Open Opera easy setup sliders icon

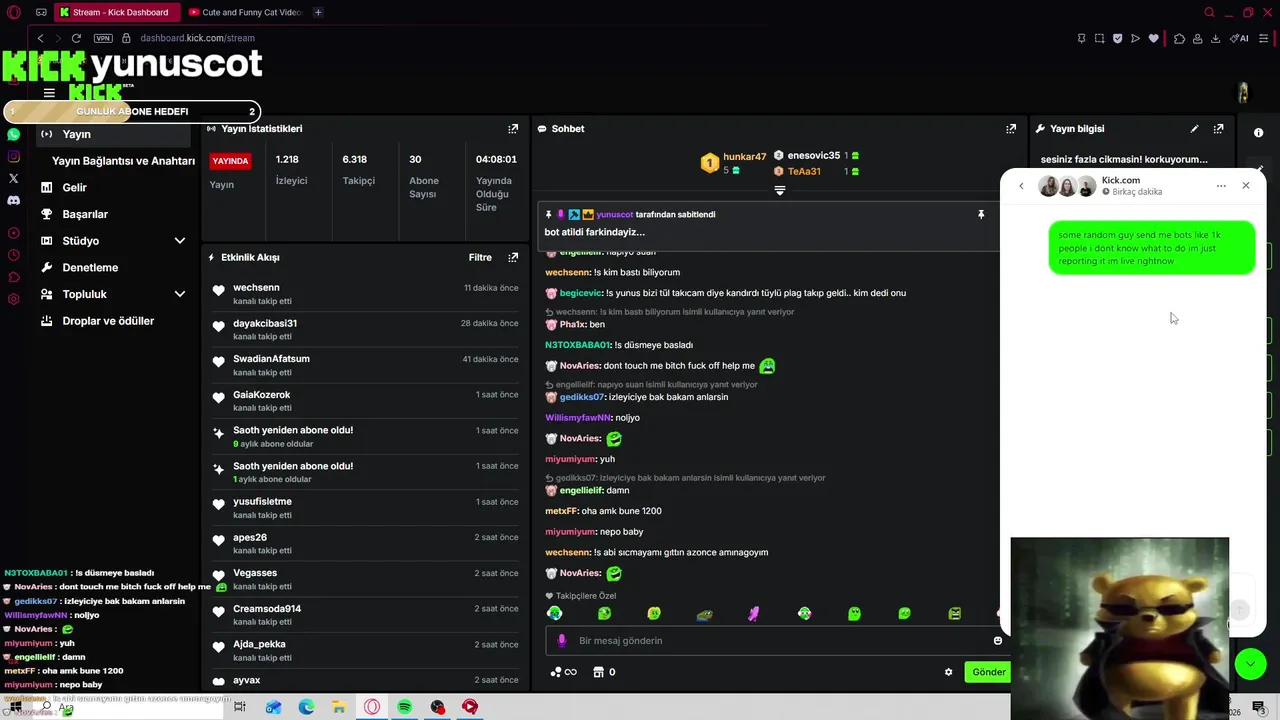[1265, 39]
